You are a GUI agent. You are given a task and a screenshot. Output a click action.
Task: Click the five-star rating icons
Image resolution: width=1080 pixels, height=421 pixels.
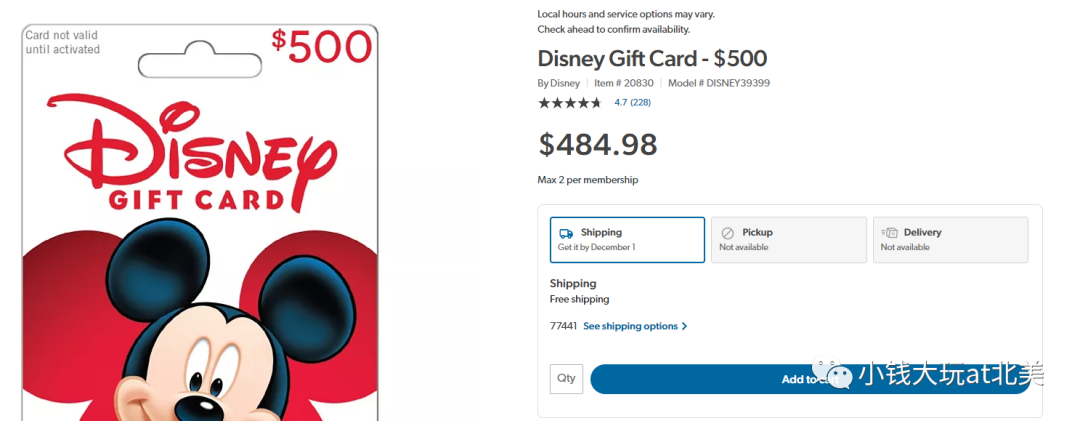(x=570, y=102)
